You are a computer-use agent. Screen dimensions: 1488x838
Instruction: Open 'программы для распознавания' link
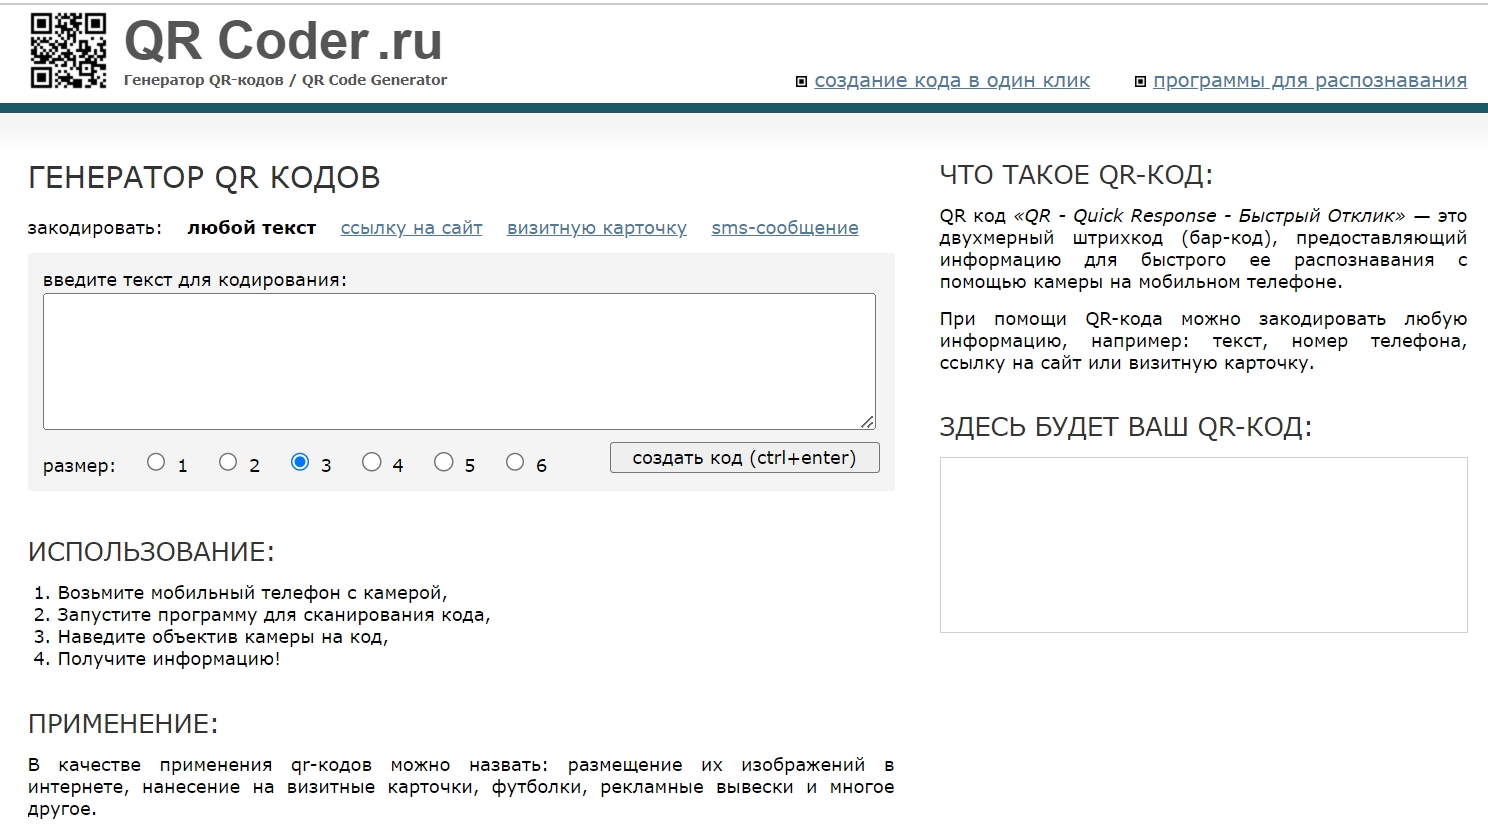[x=1310, y=81]
